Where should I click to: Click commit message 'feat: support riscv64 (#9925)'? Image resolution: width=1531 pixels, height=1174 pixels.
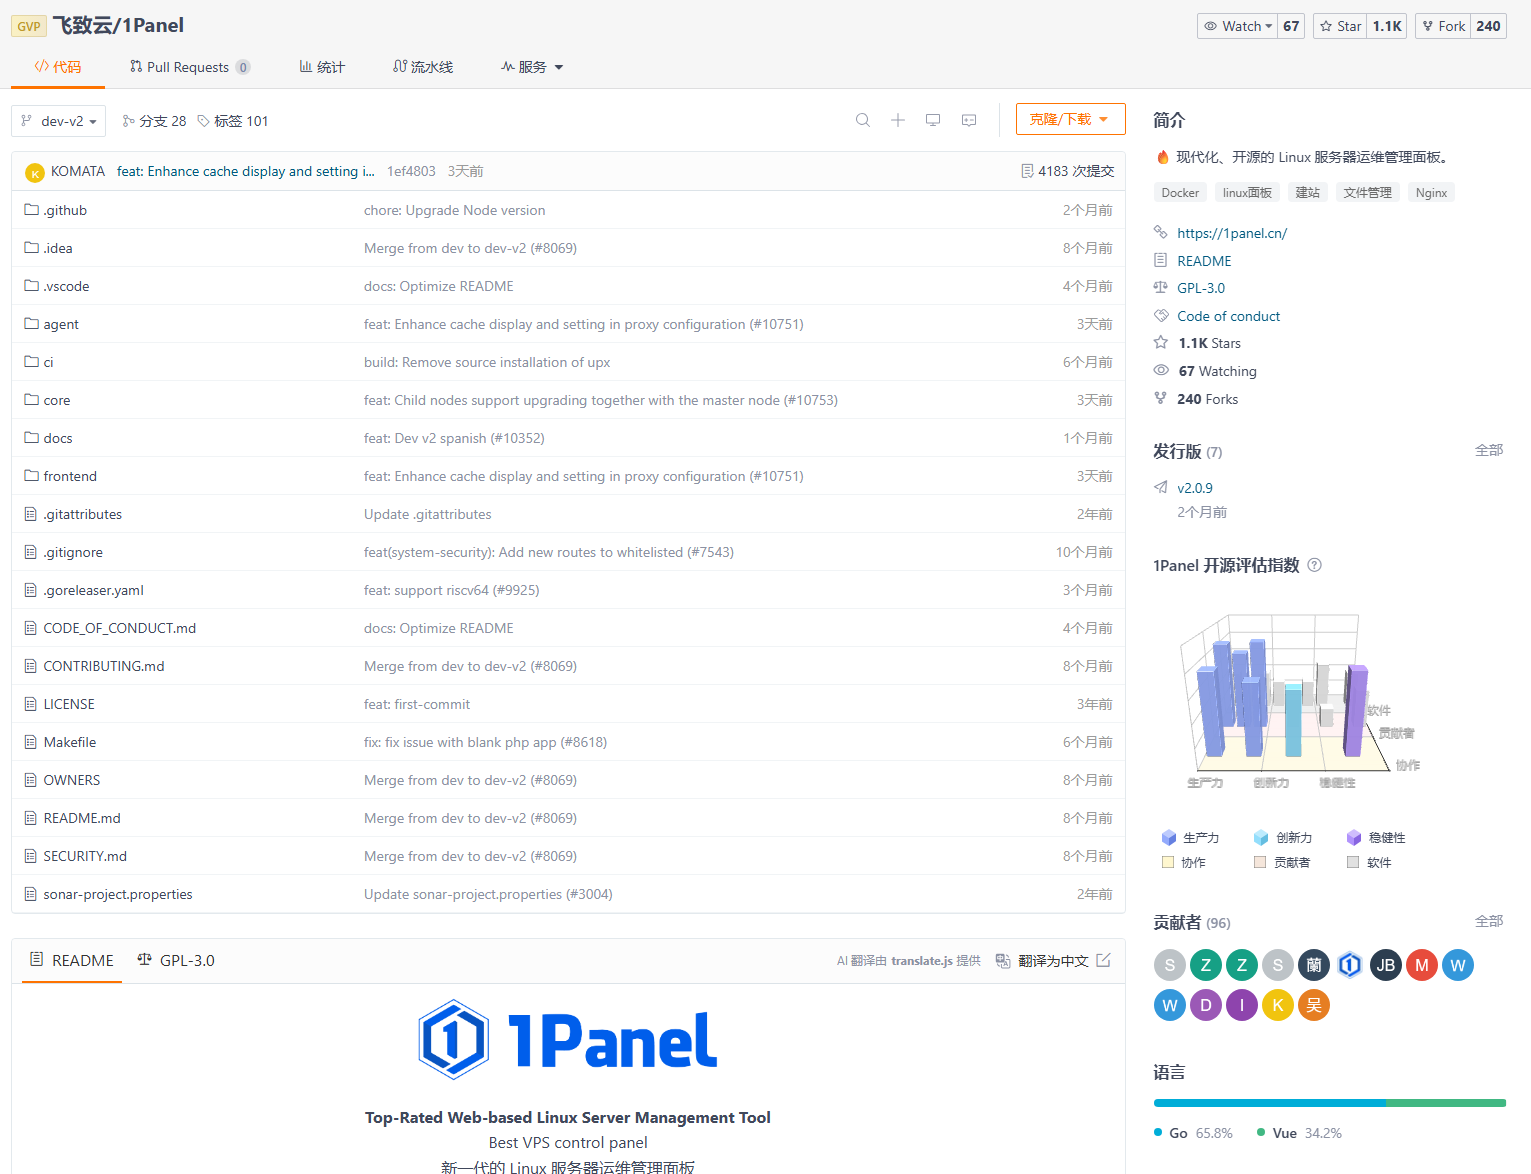pos(451,590)
